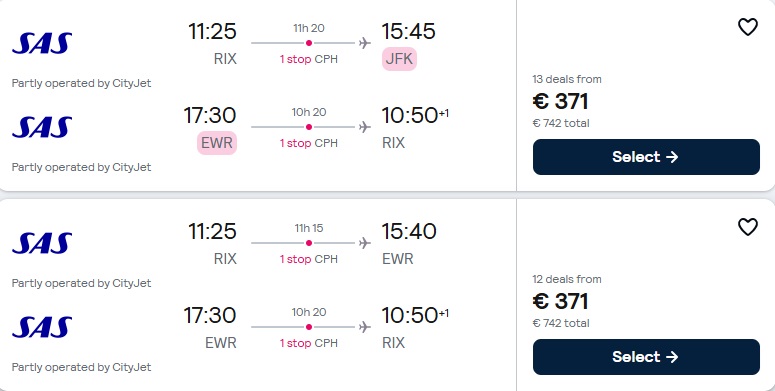Click Select for the 13 deals flight

646,157
